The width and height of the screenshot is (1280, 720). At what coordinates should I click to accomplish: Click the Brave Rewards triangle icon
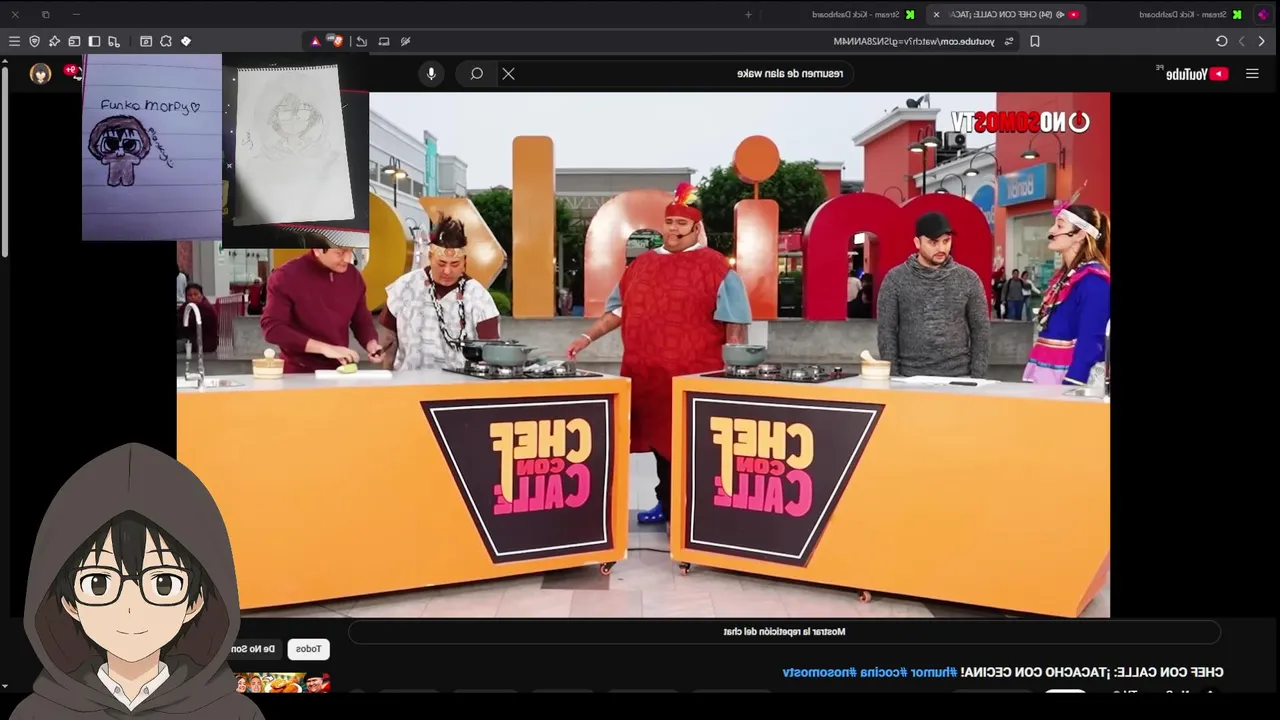(315, 41)
